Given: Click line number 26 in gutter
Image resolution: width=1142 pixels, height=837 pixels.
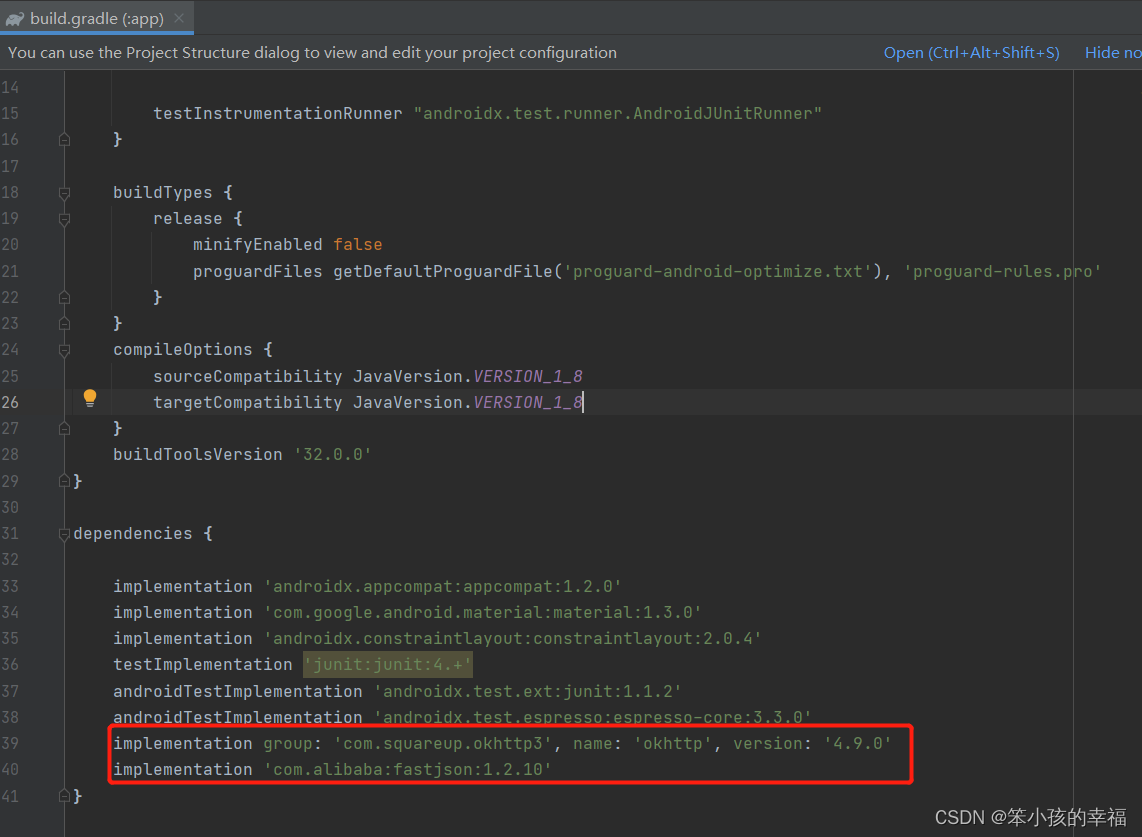Looking at the screenshot, I should click(10, 402).
